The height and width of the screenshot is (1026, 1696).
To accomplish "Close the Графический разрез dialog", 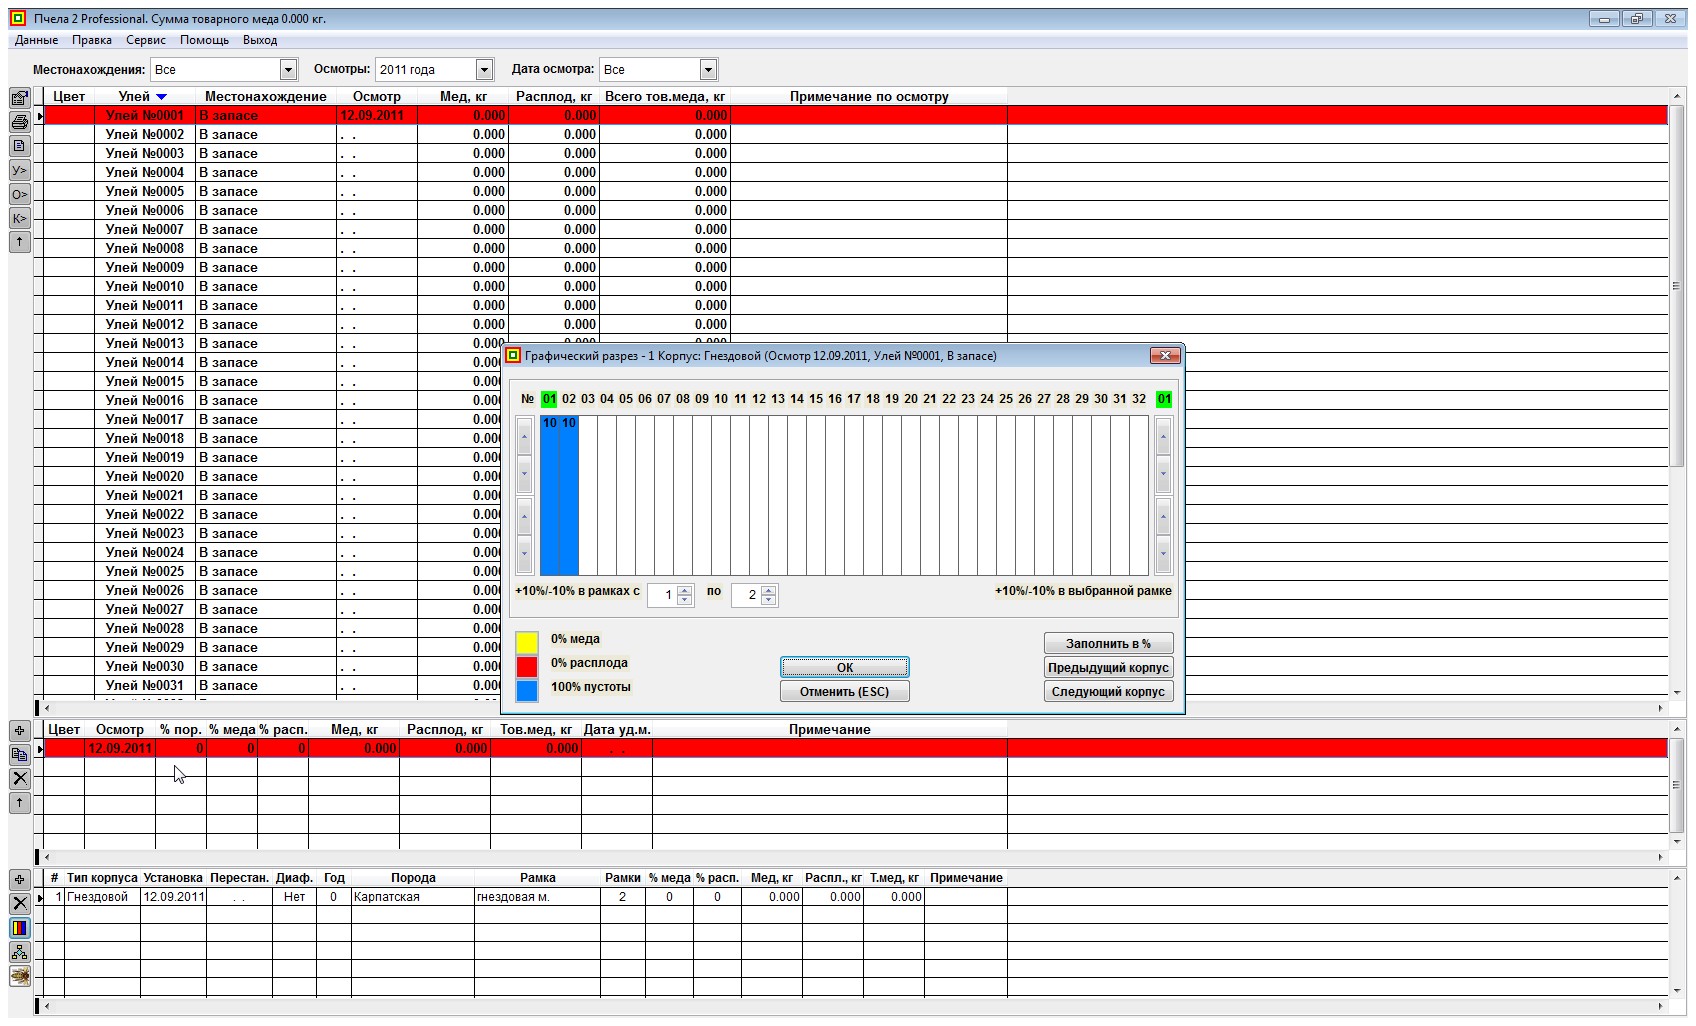I will [1165, 356].
